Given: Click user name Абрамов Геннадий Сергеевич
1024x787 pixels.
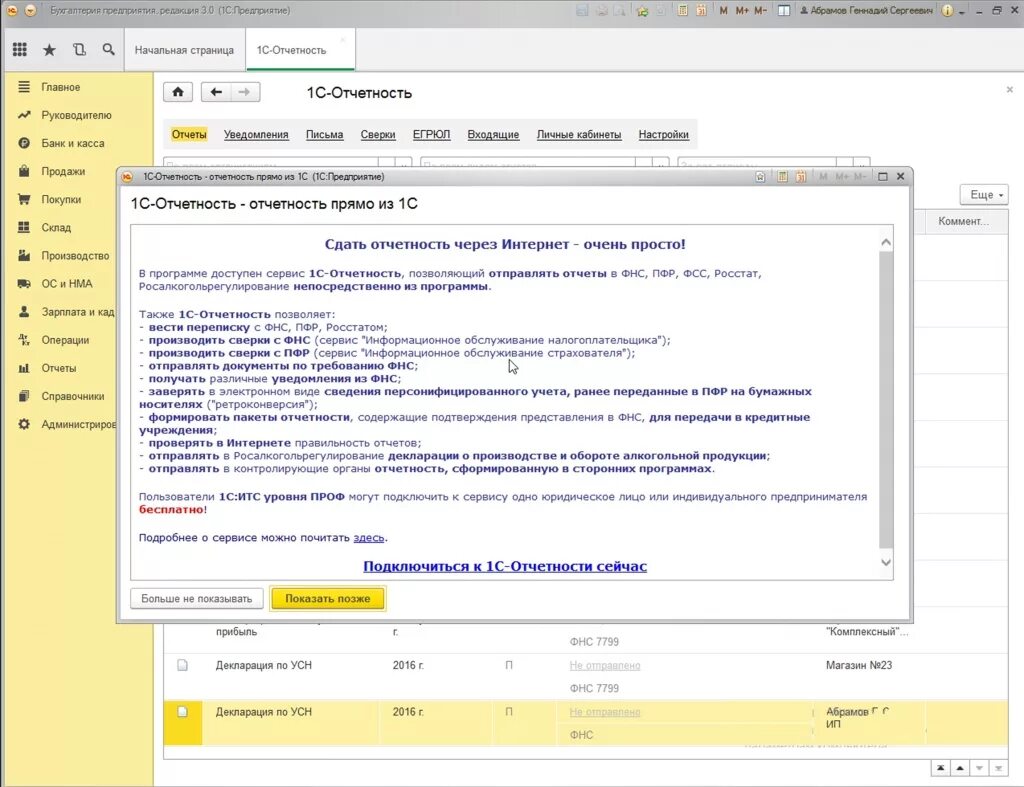Looking at the screenshot, I should click(866, 10).
